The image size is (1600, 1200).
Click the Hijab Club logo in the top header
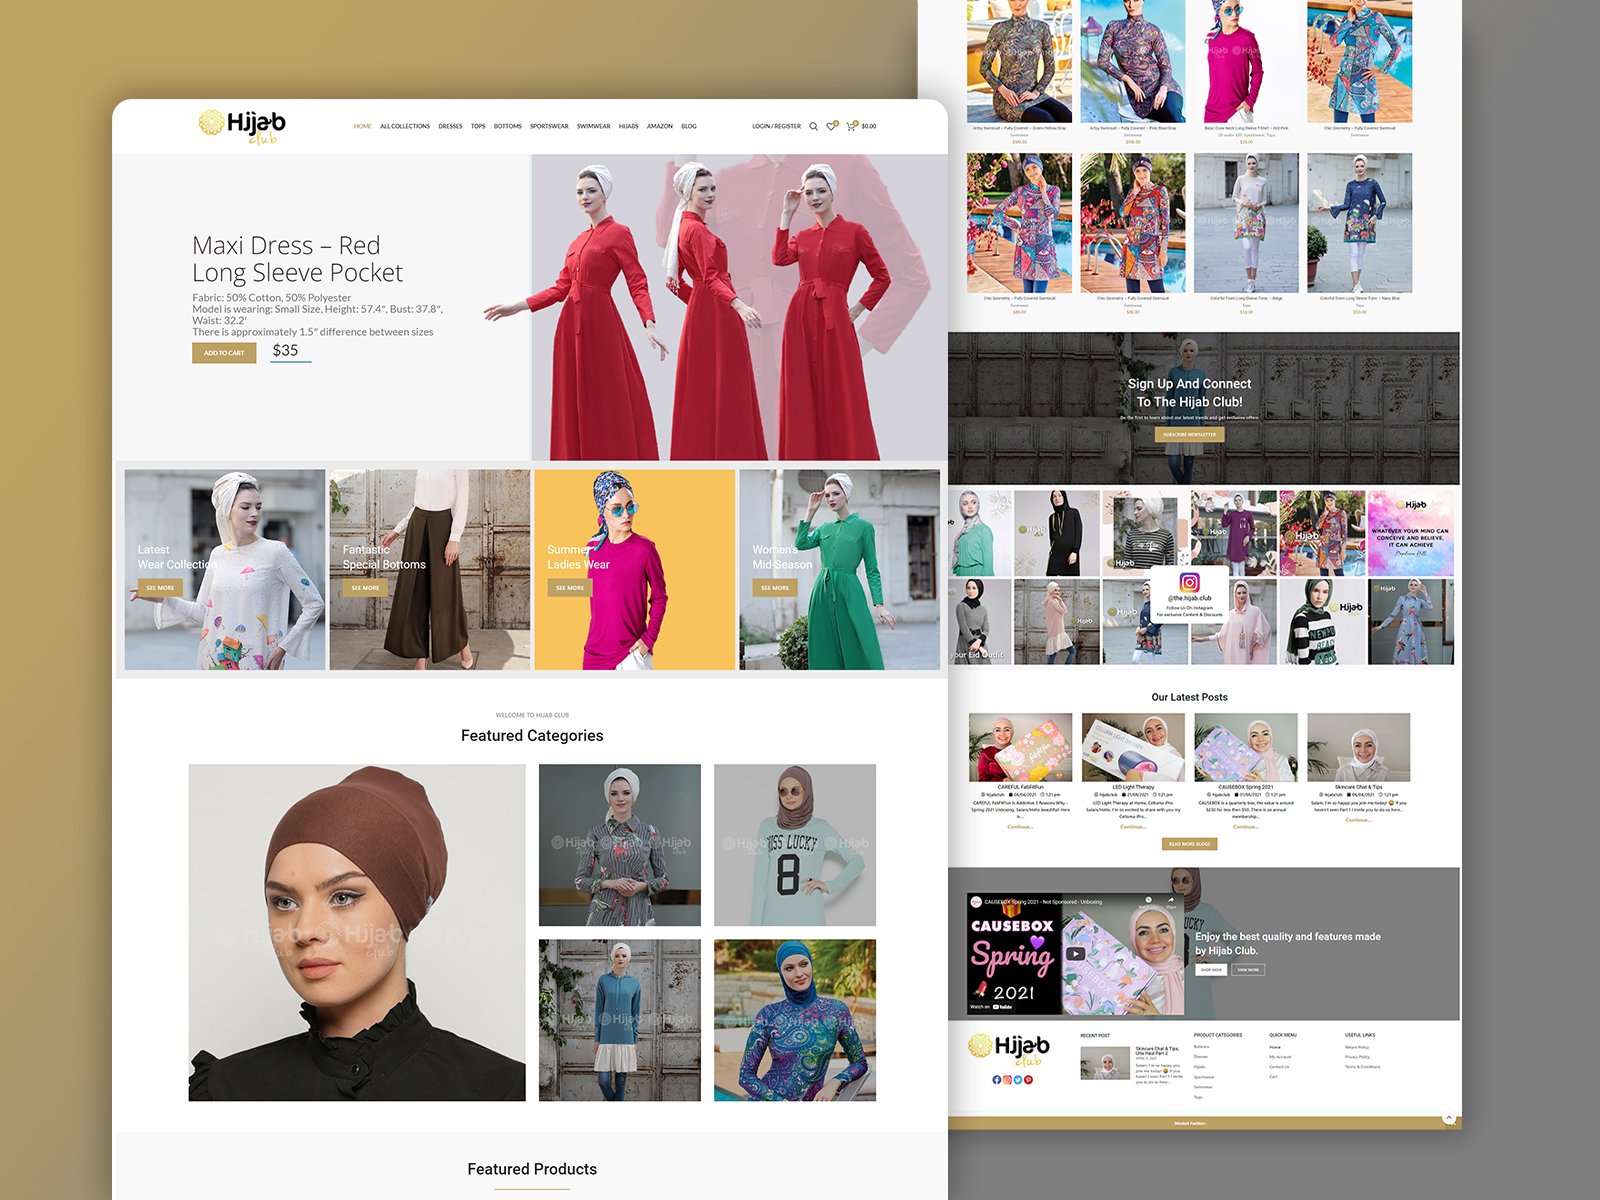tap(242, 126)
